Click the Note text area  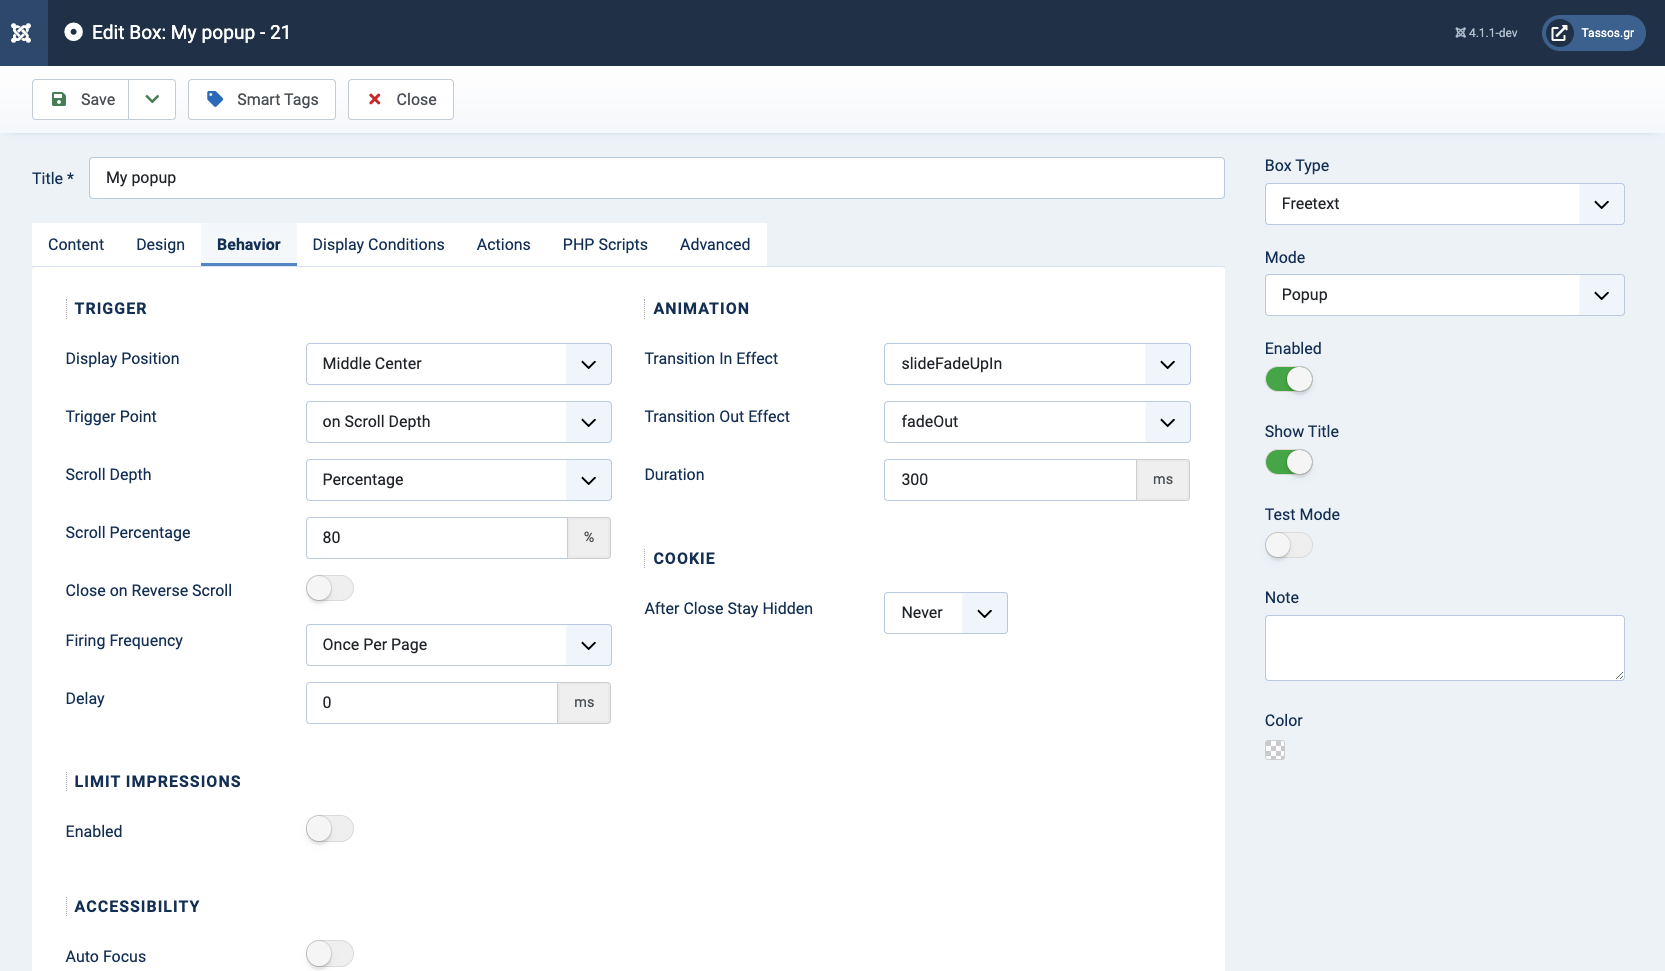click(1444, 648)
